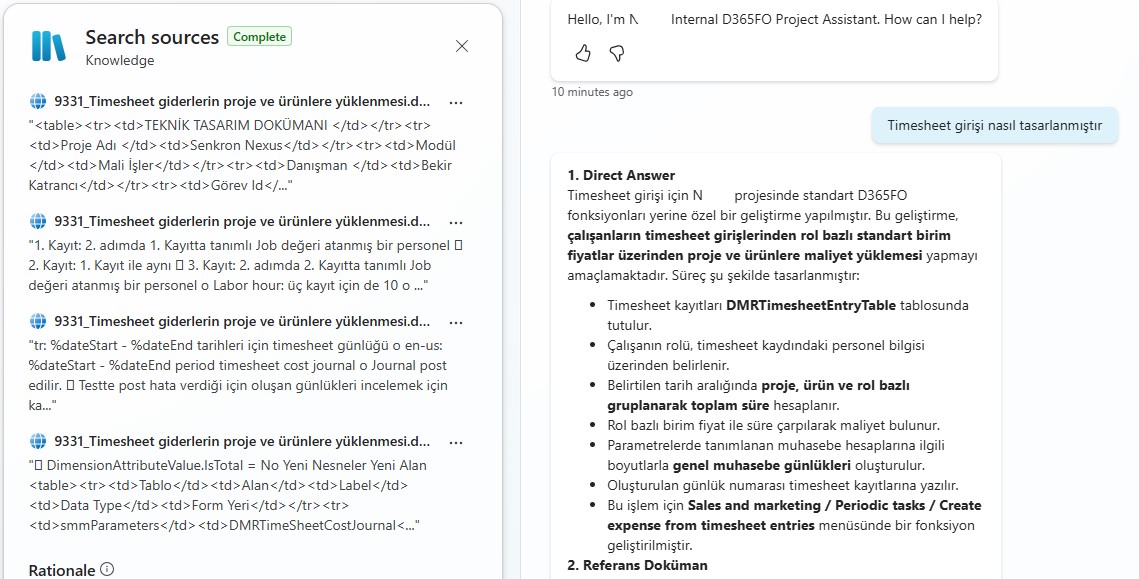The width and height of the screenshot is (1139, 579).
Task: Open the source titled above "1. Kayıt: 2. adımda"
Action: pyautogui.click(x=242, y=221)
